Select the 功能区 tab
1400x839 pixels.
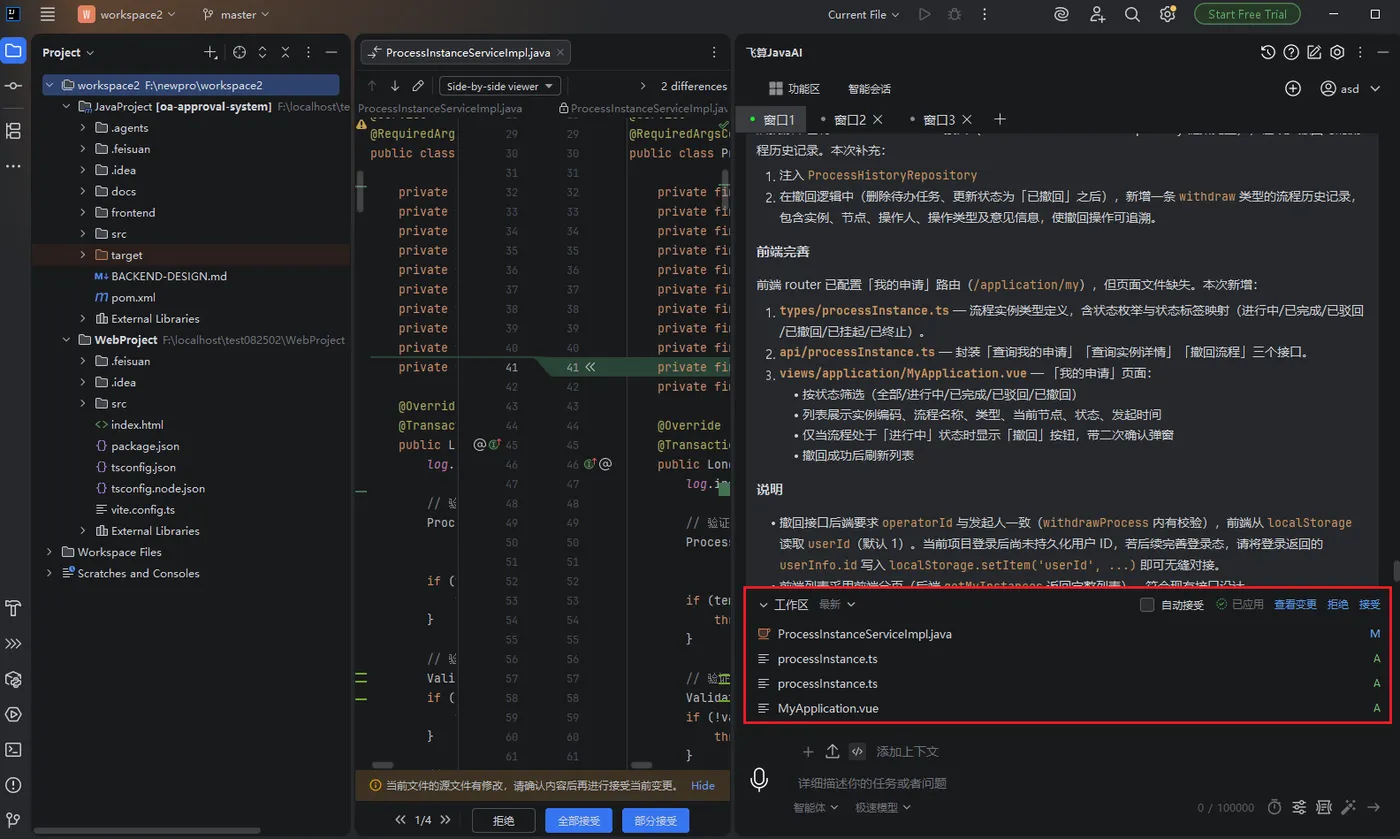[x=794, y=88]
